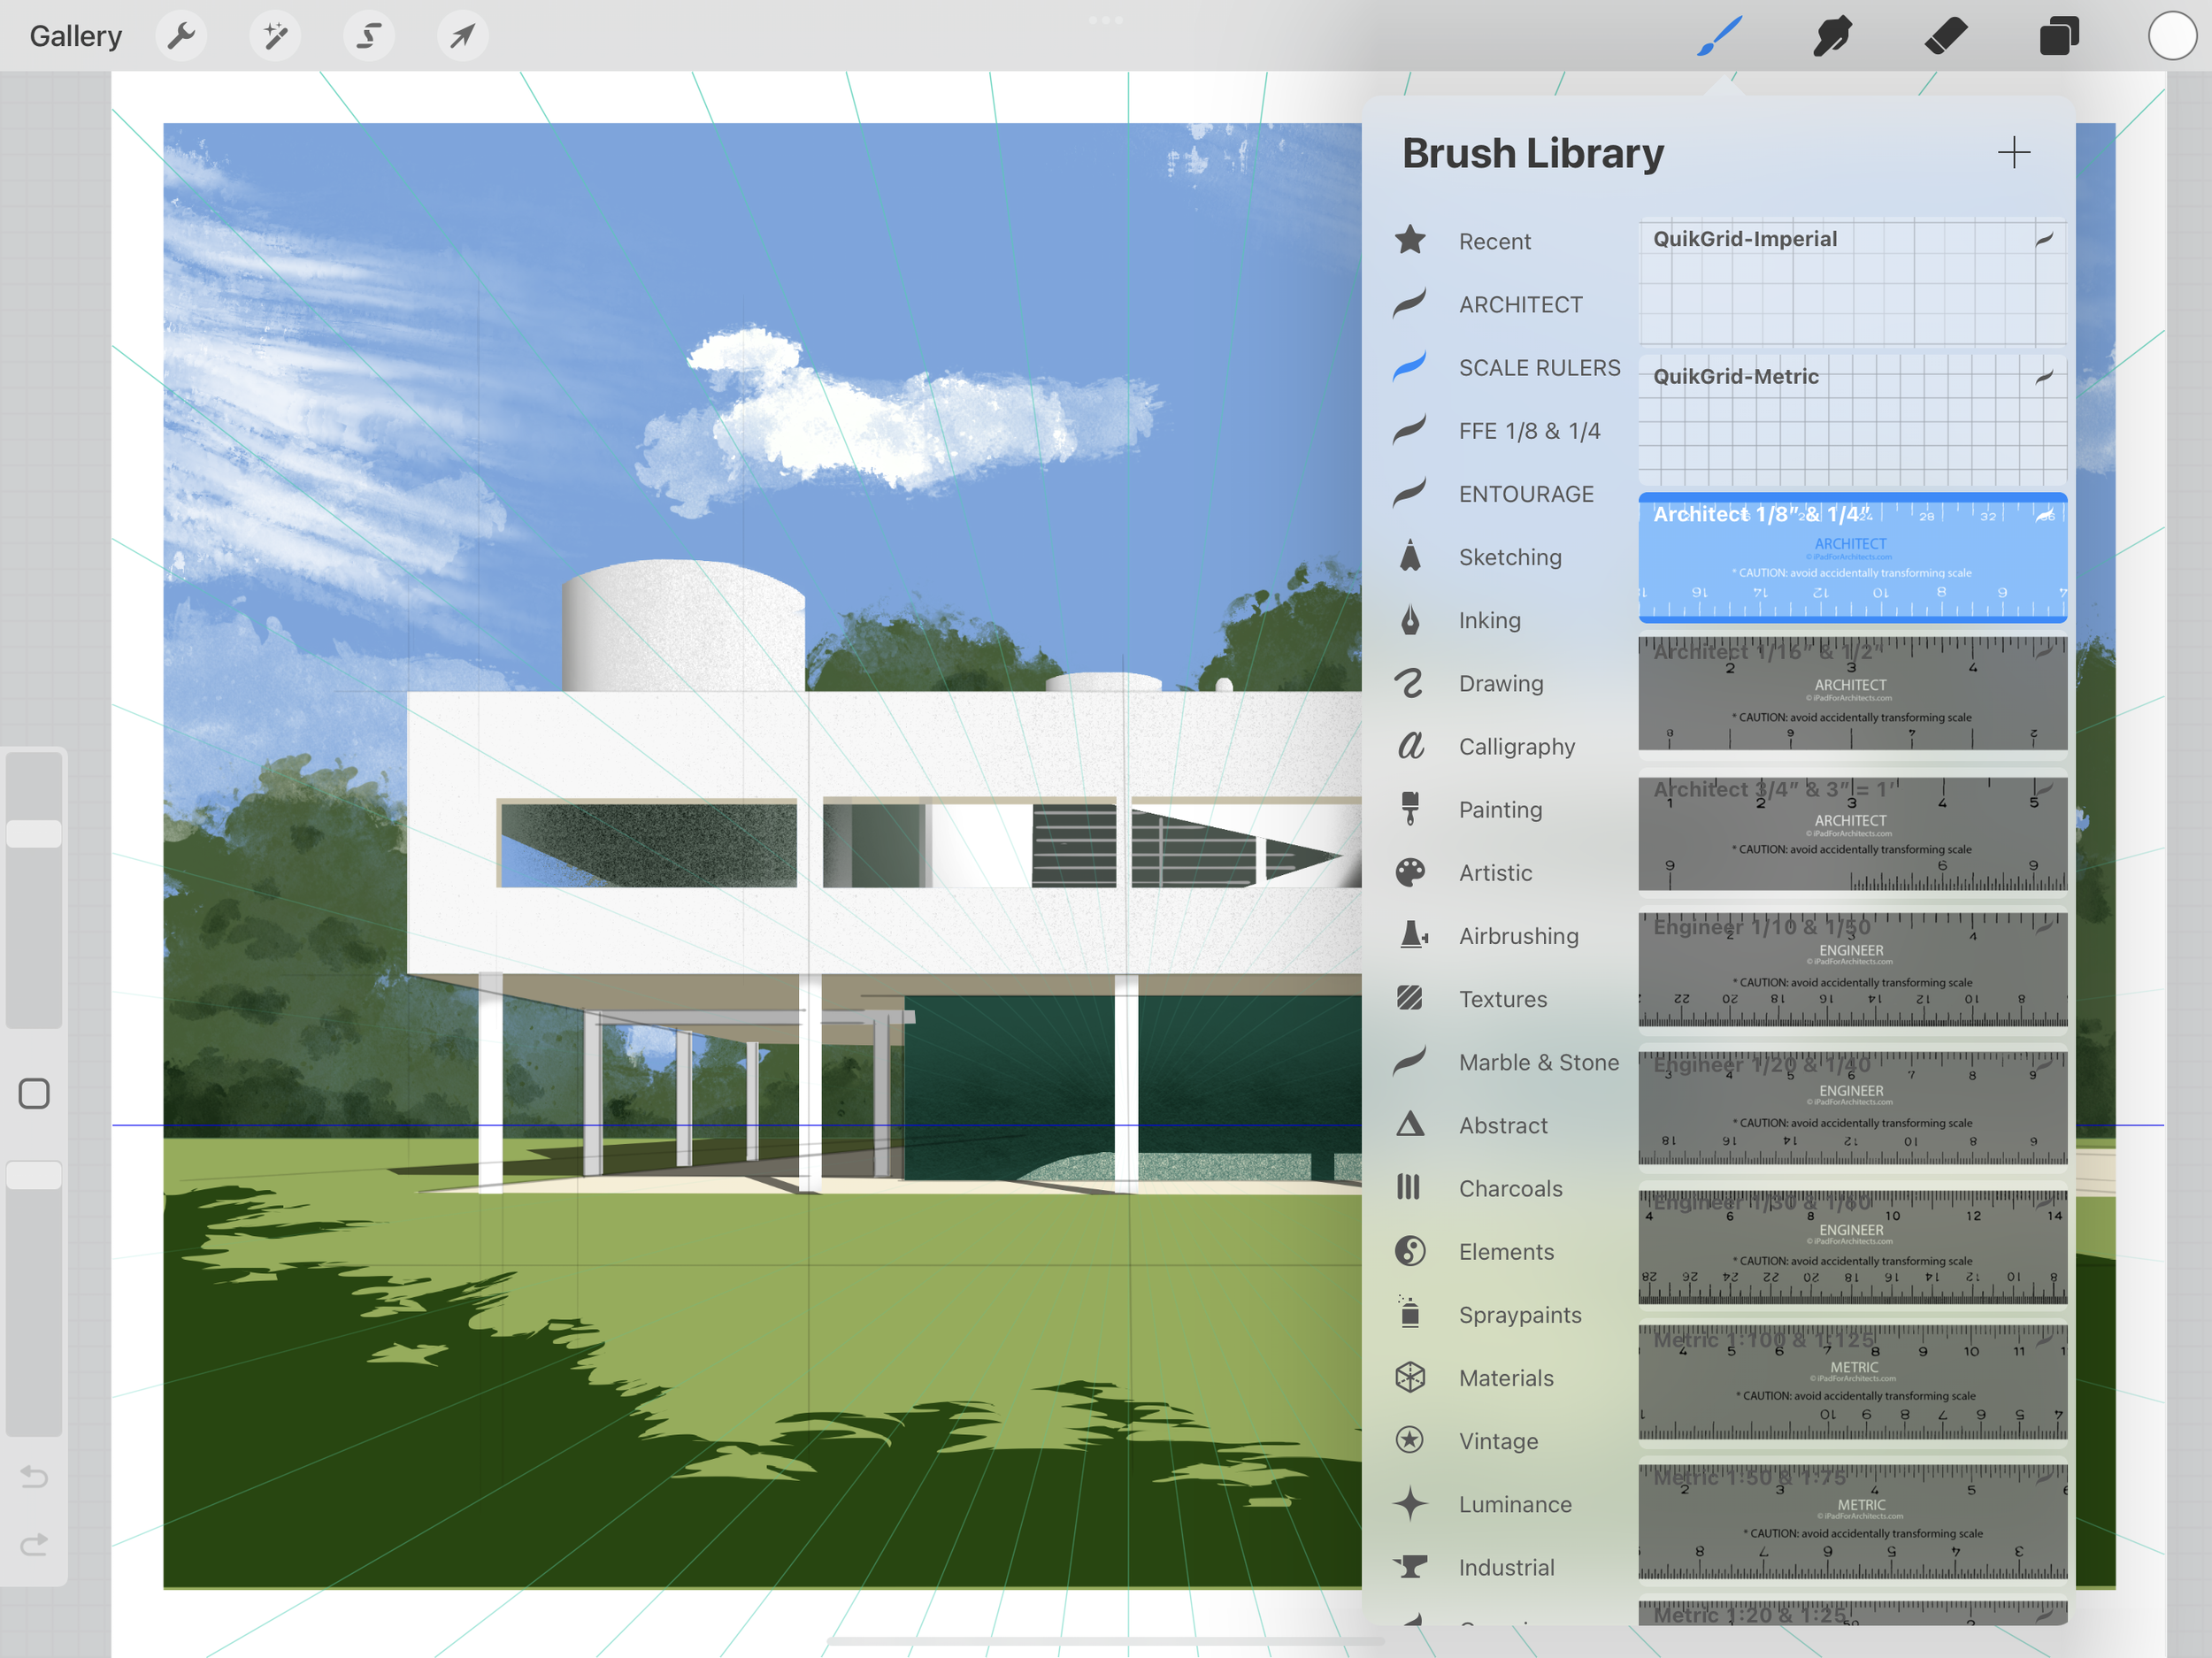Activate the Transform arrow tool
Viewport: 2212px width, 1658px height.
462,37
